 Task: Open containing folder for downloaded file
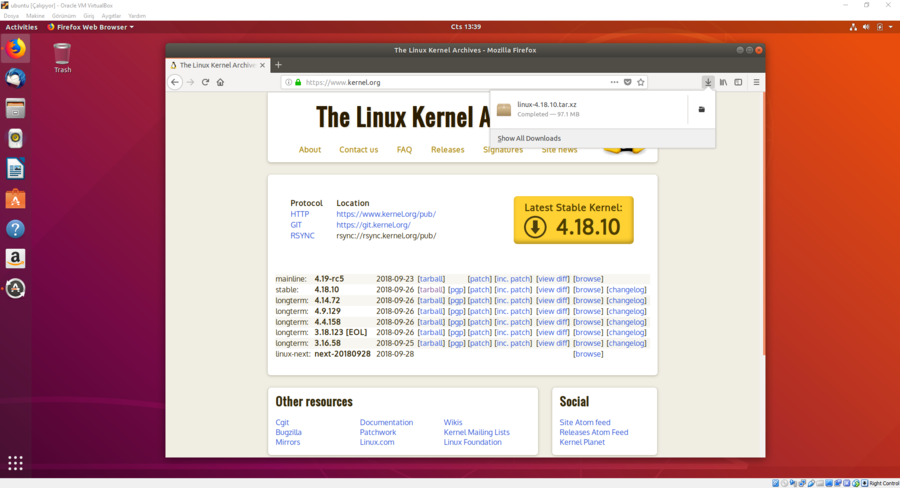701,109
